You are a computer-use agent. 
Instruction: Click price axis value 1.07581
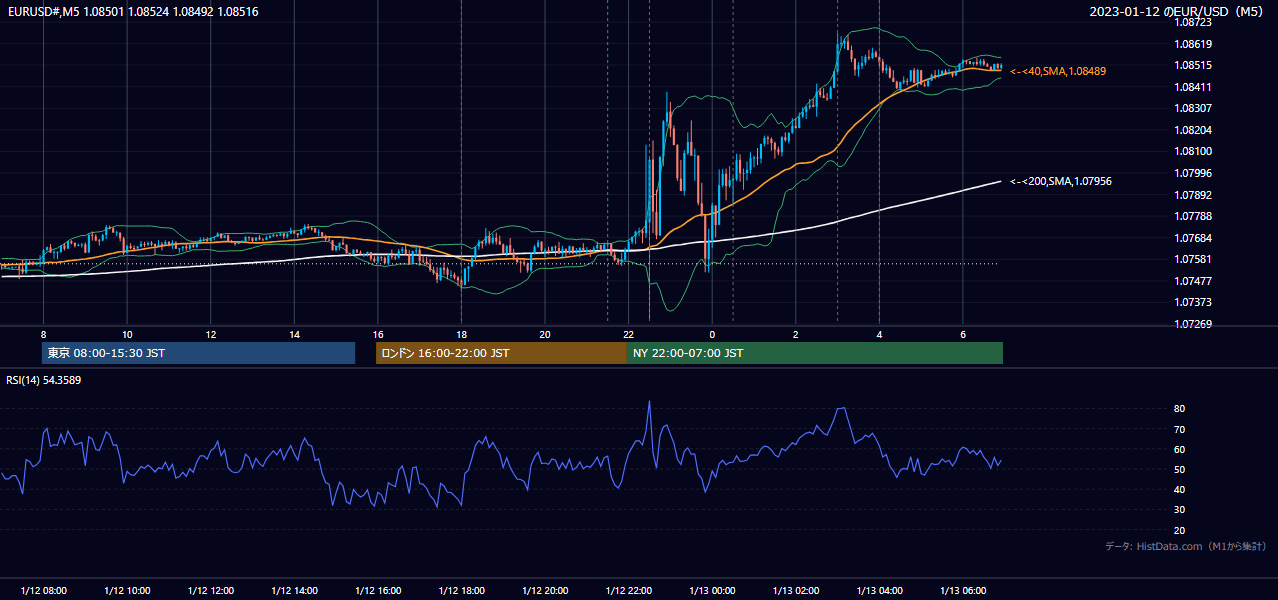[x=1194, y=259]
